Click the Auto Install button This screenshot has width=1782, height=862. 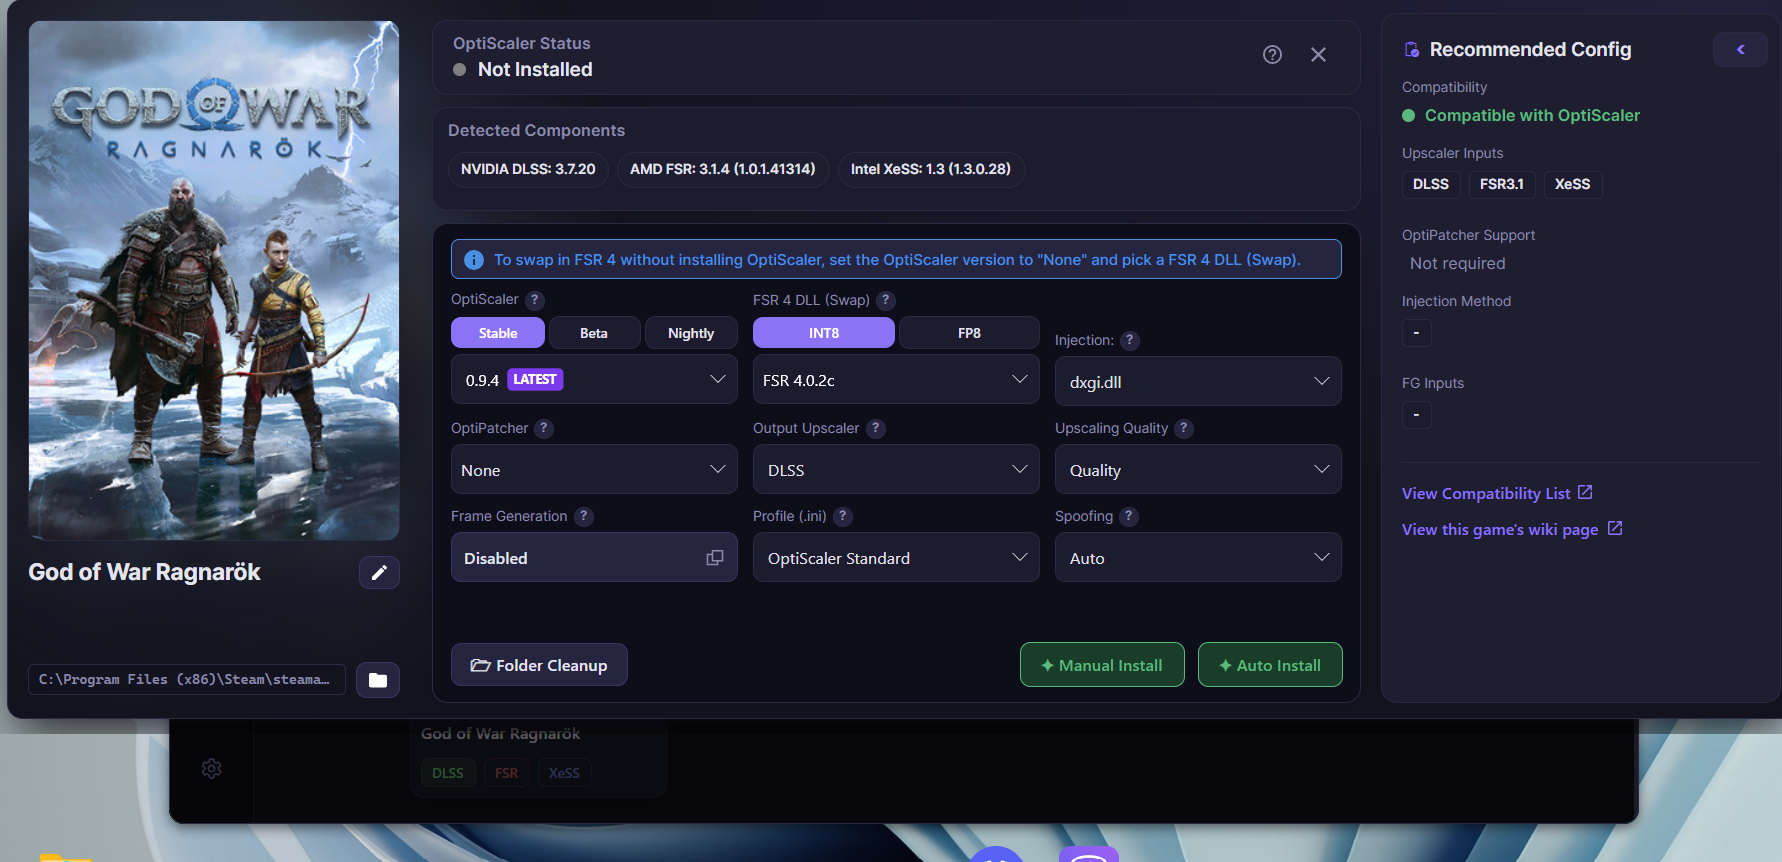pos(1270,665)
